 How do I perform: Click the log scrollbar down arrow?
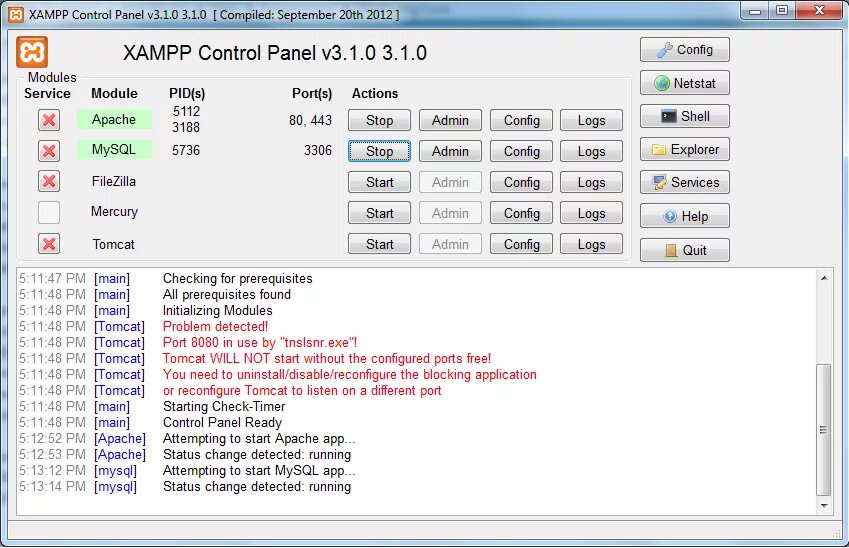coord(824,506)
